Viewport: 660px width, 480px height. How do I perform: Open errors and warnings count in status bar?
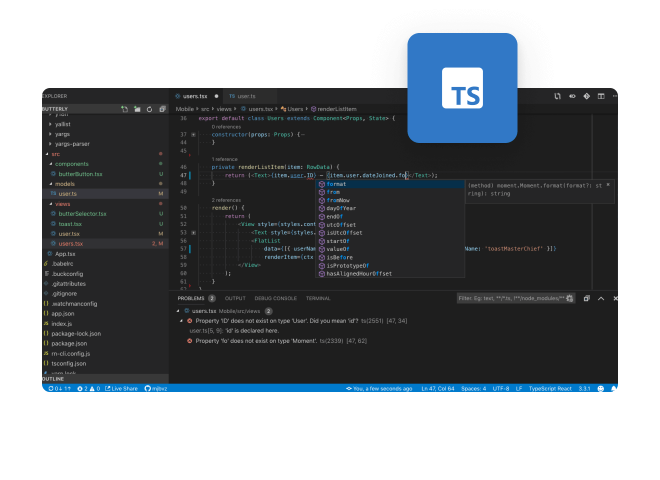[87, 388]
